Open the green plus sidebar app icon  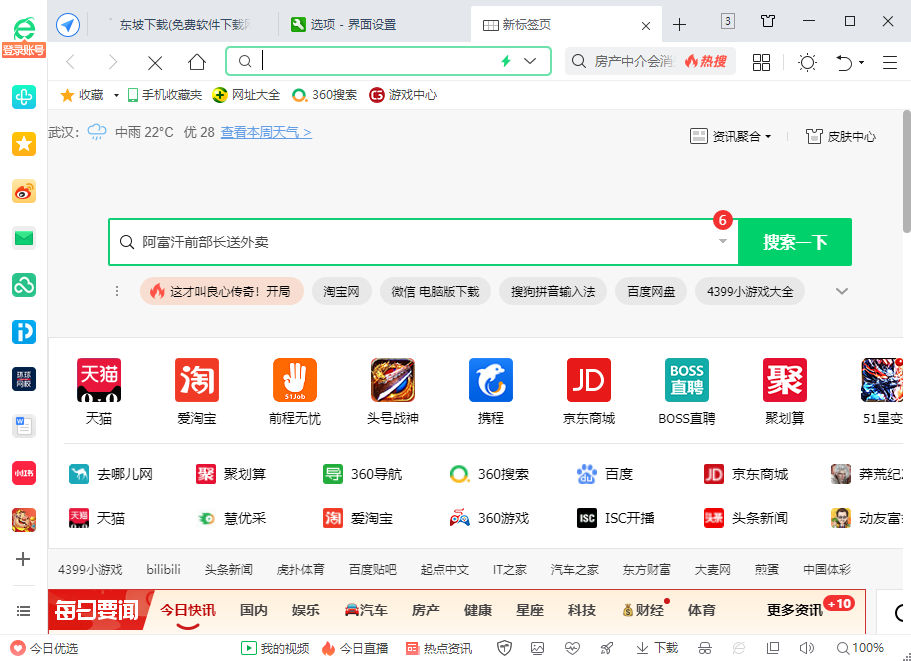tap(24, 97)
